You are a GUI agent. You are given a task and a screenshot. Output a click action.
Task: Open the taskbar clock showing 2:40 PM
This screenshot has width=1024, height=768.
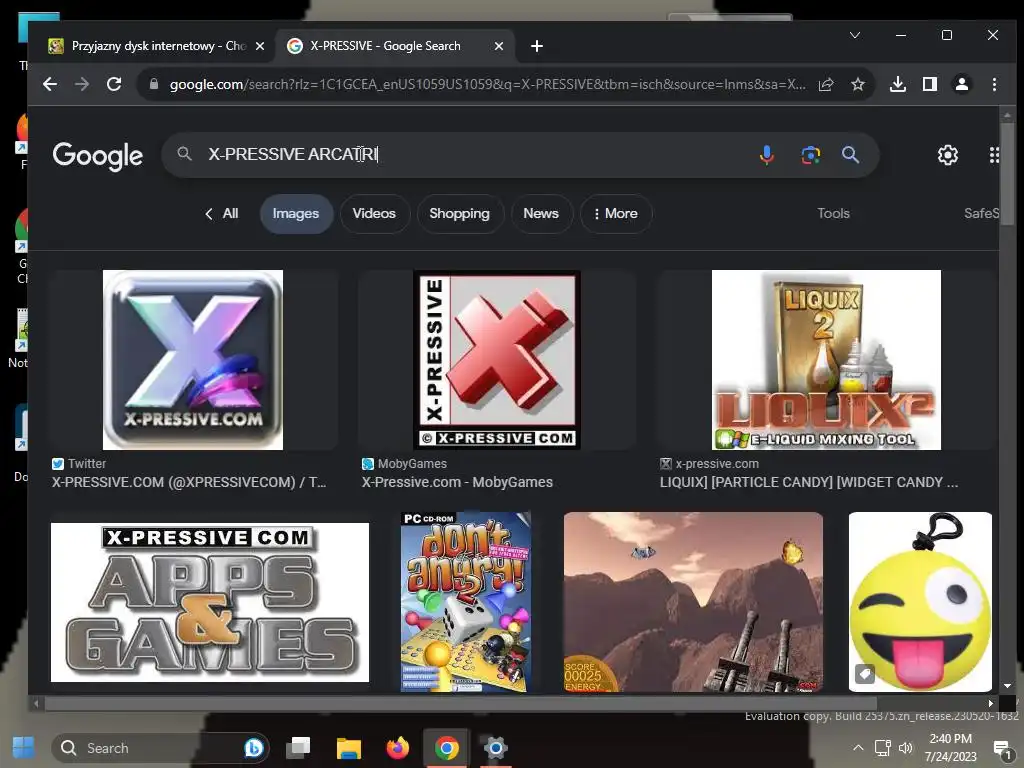(x=950, y=748)
